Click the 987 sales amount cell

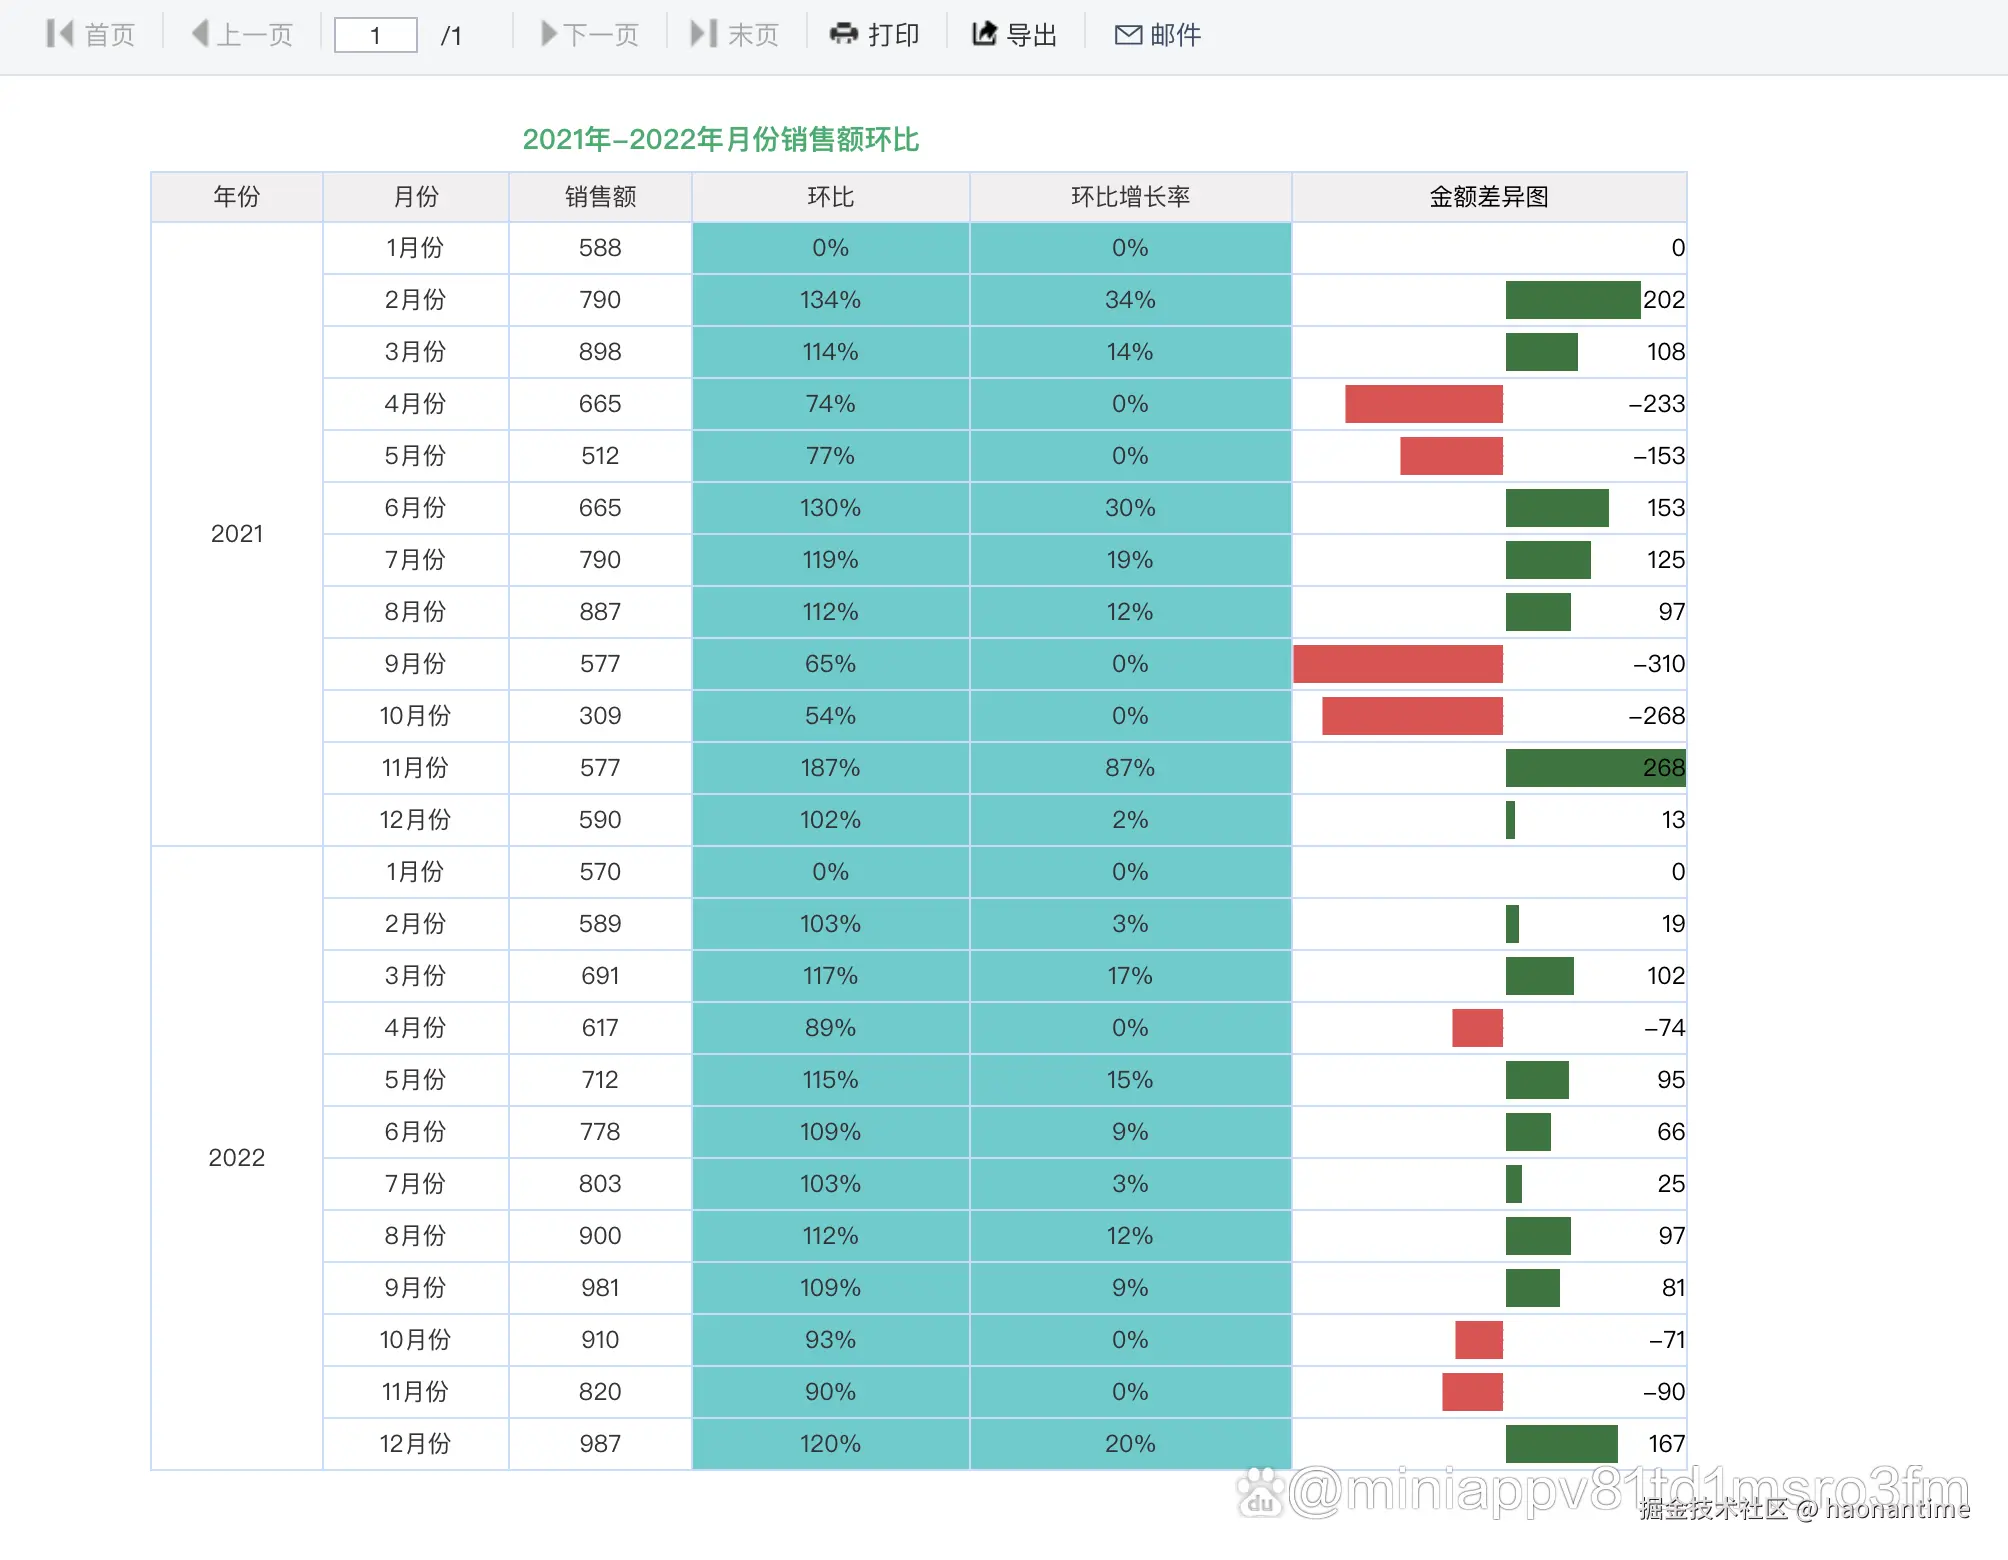point(600,1444)
